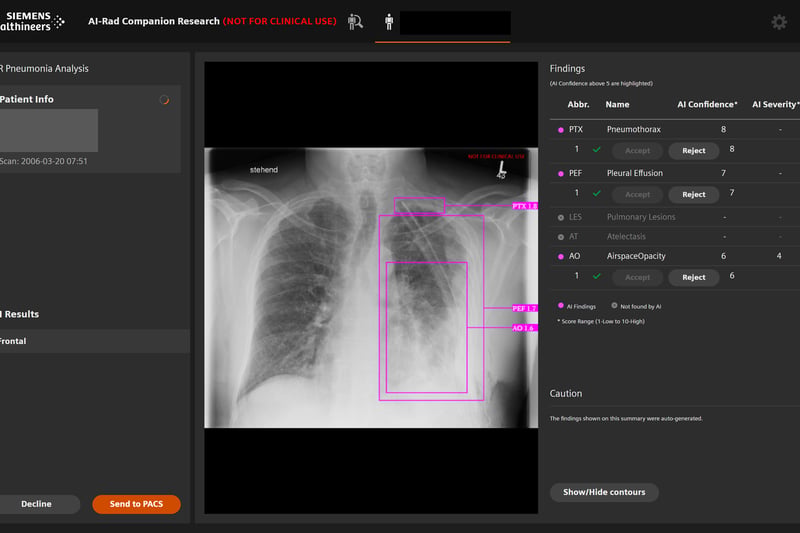Select the Frontal view row
The image size is (800, 533).
(95, 341)
